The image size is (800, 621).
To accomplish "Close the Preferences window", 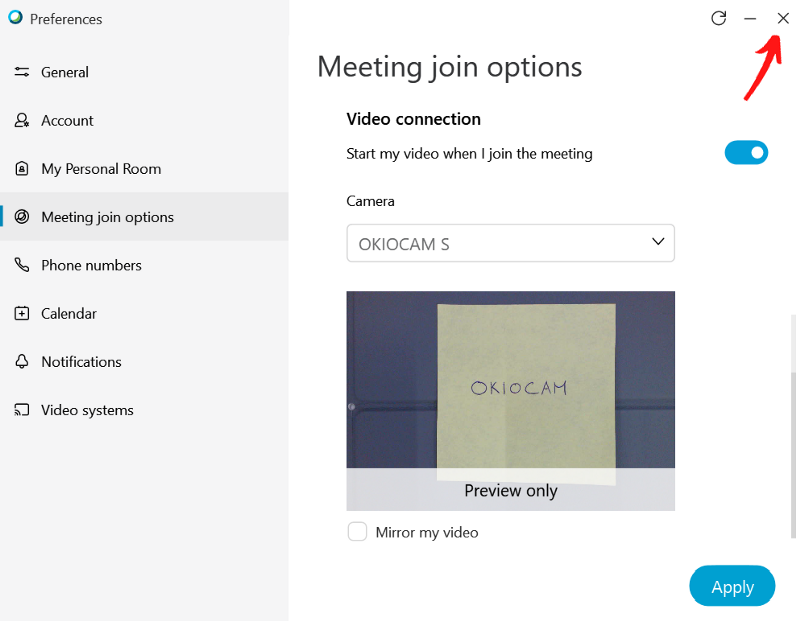I will pyautogui.click(x=783, y=18).
